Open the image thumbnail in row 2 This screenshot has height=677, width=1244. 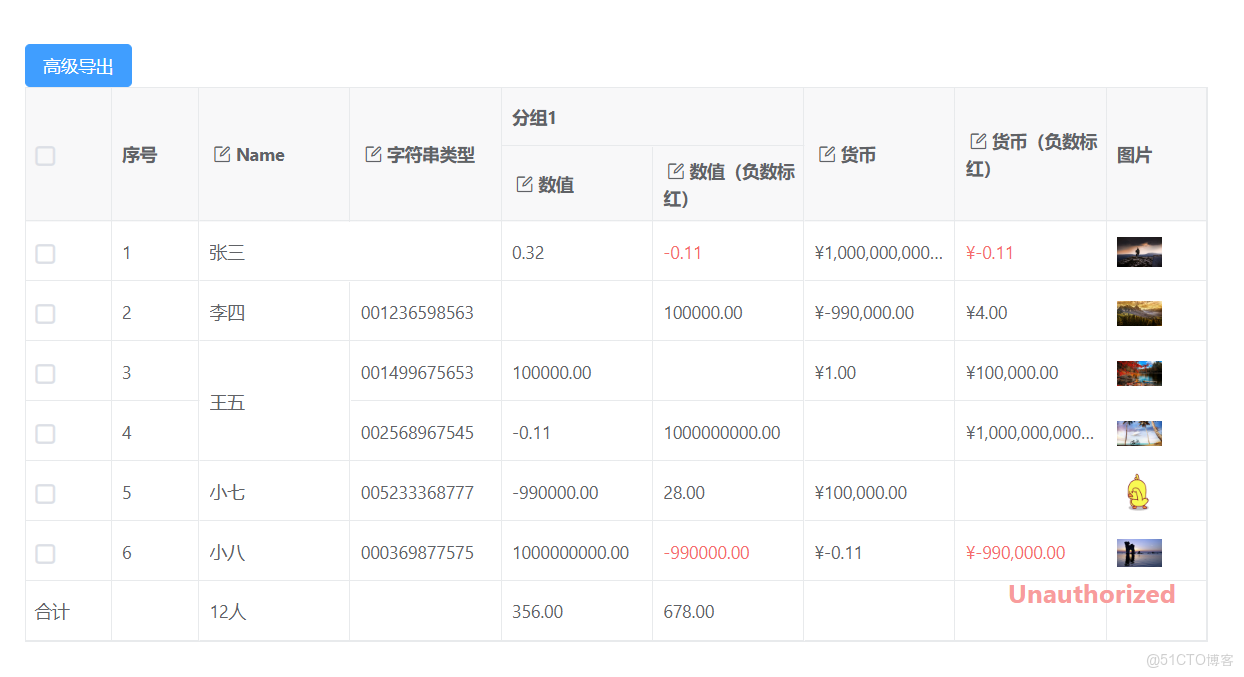pos(1139,313)
